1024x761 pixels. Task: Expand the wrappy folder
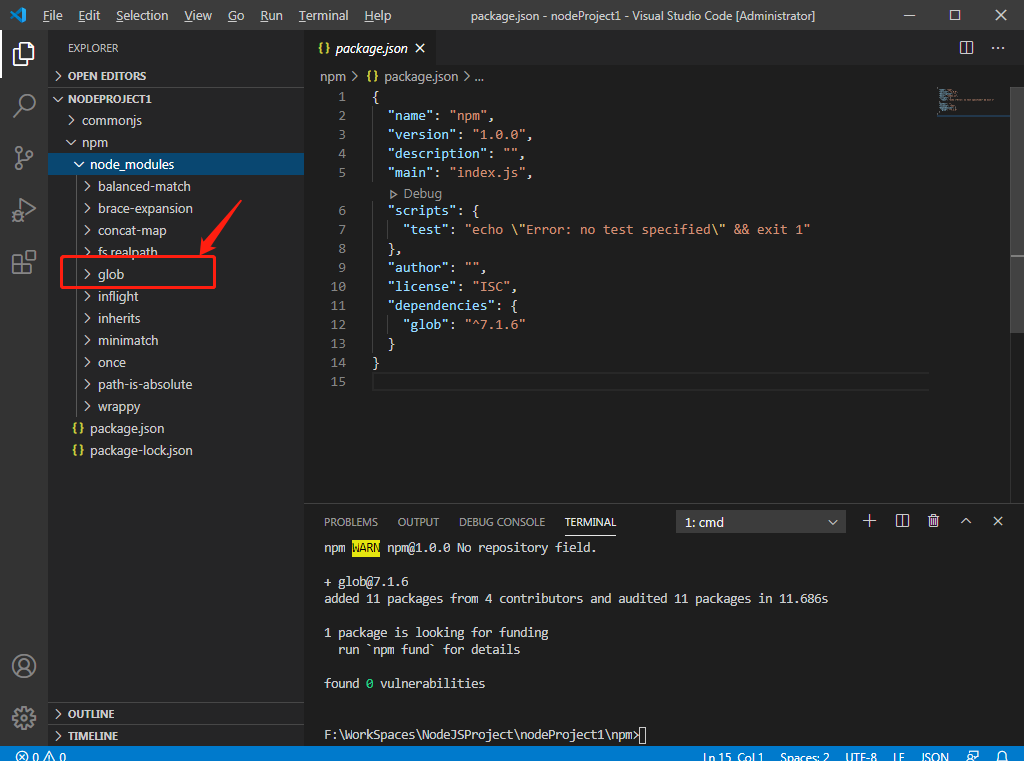[176, 406]
